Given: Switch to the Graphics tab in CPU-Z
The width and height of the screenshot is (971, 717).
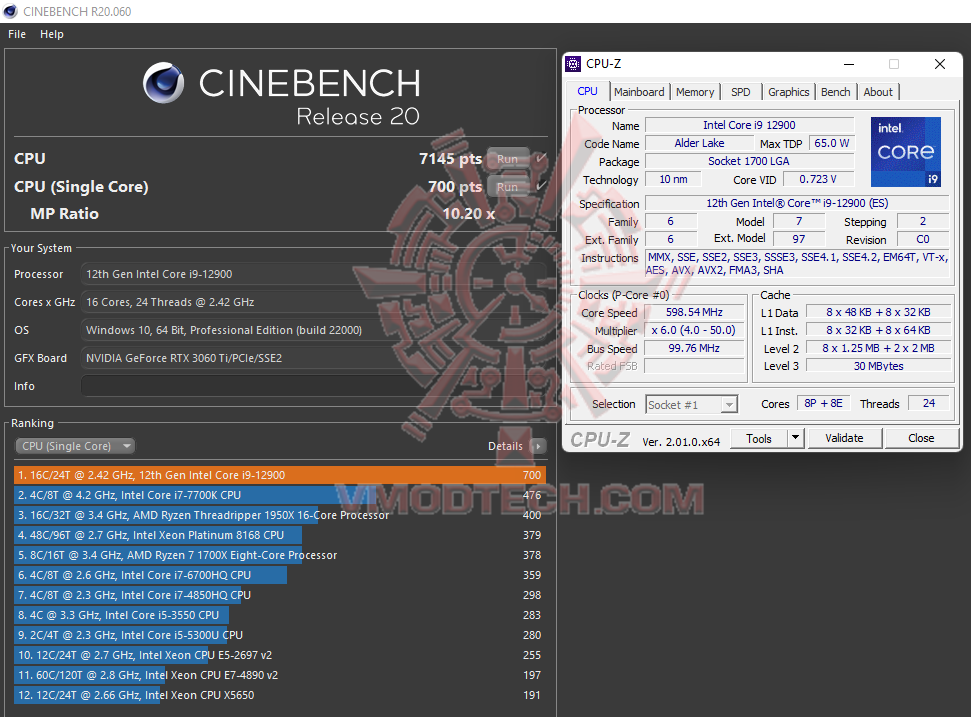Looking at the screenshot, I should point(788,92).
